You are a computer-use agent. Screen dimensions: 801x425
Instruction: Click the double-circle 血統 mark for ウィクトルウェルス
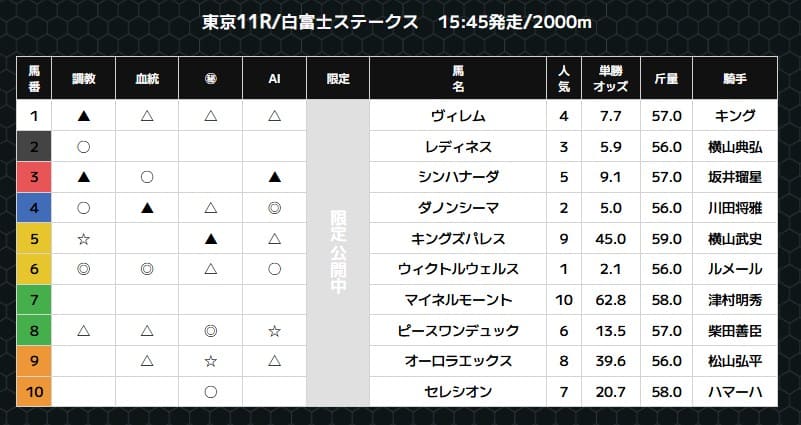click(146, 269)
